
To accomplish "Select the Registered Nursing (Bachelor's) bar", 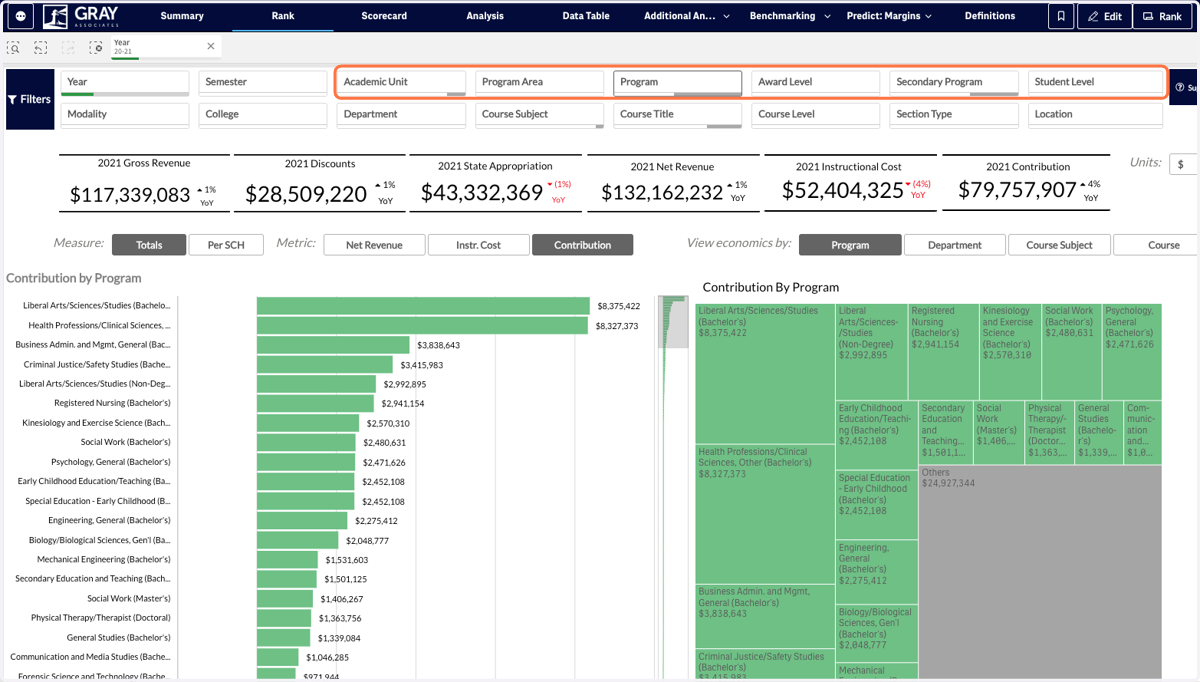I will (315, 403).
